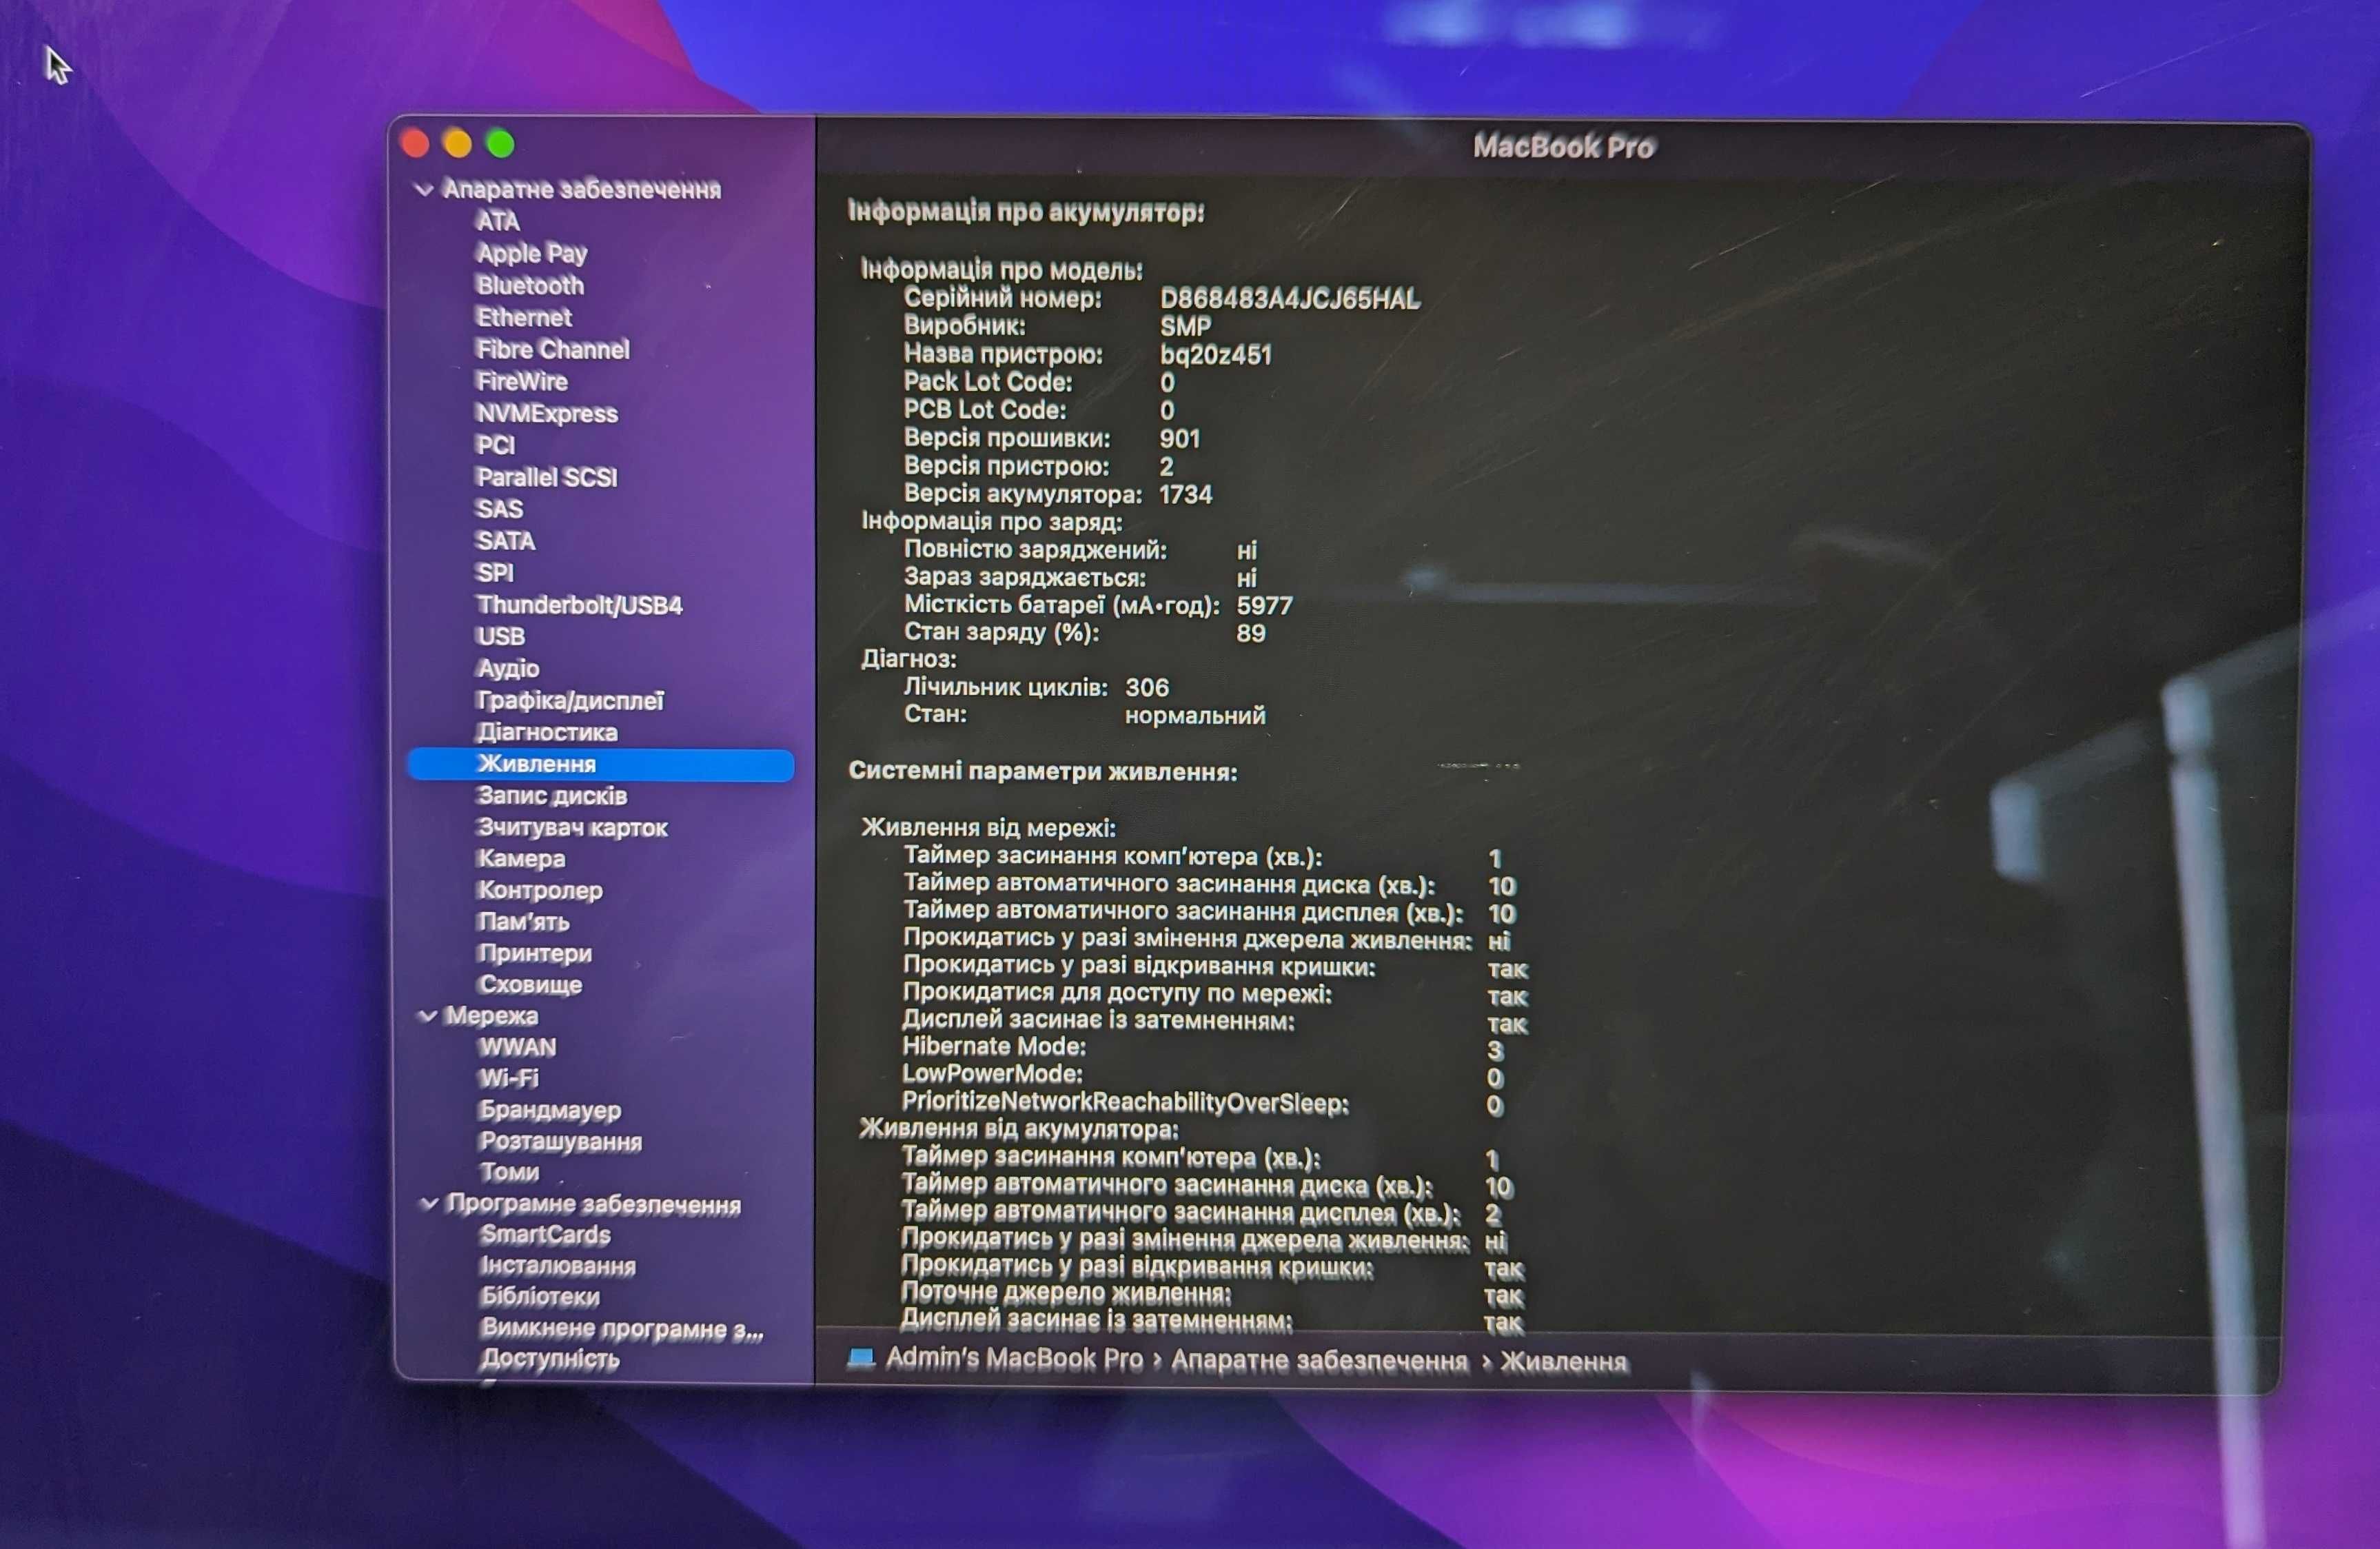
Task: Select SATA in the sidebar
Action: [x=505, y=541]
